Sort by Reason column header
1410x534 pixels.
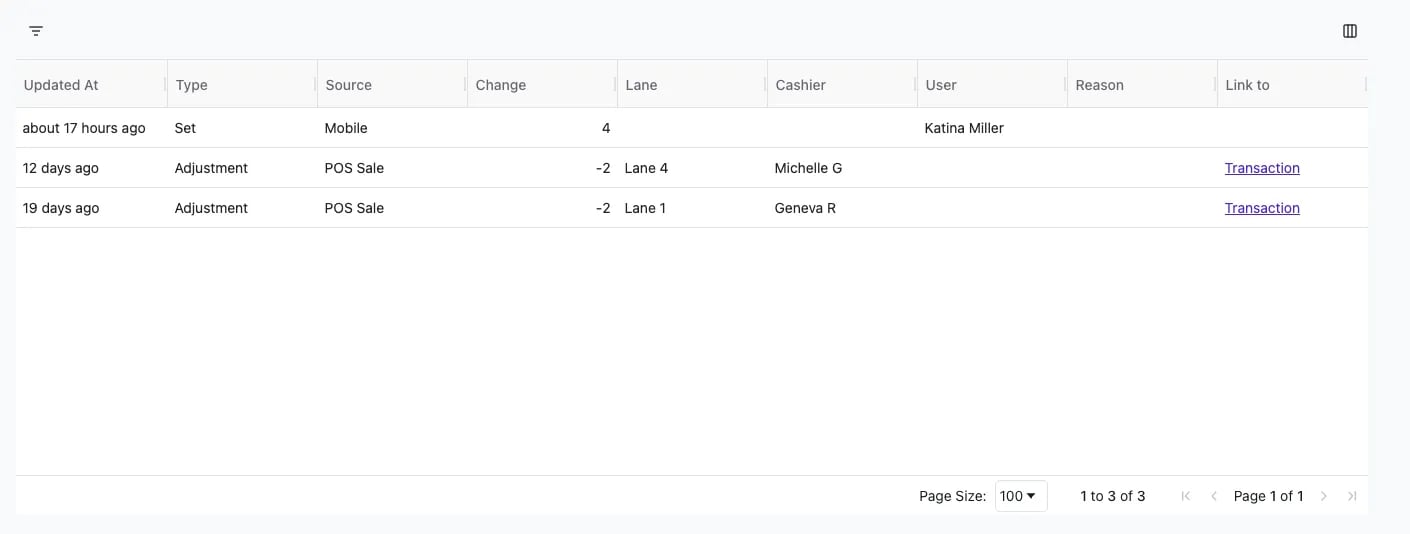[x=1099, y=85]
